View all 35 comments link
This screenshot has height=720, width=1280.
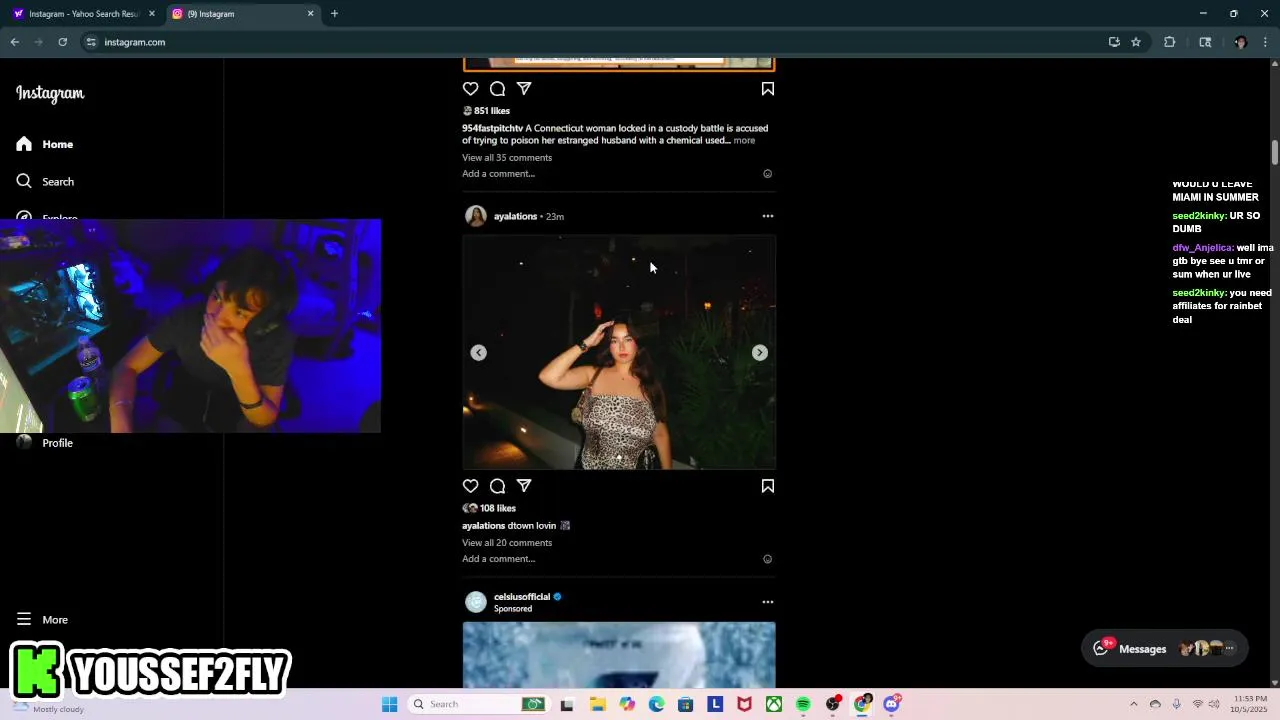coord(507,158)
